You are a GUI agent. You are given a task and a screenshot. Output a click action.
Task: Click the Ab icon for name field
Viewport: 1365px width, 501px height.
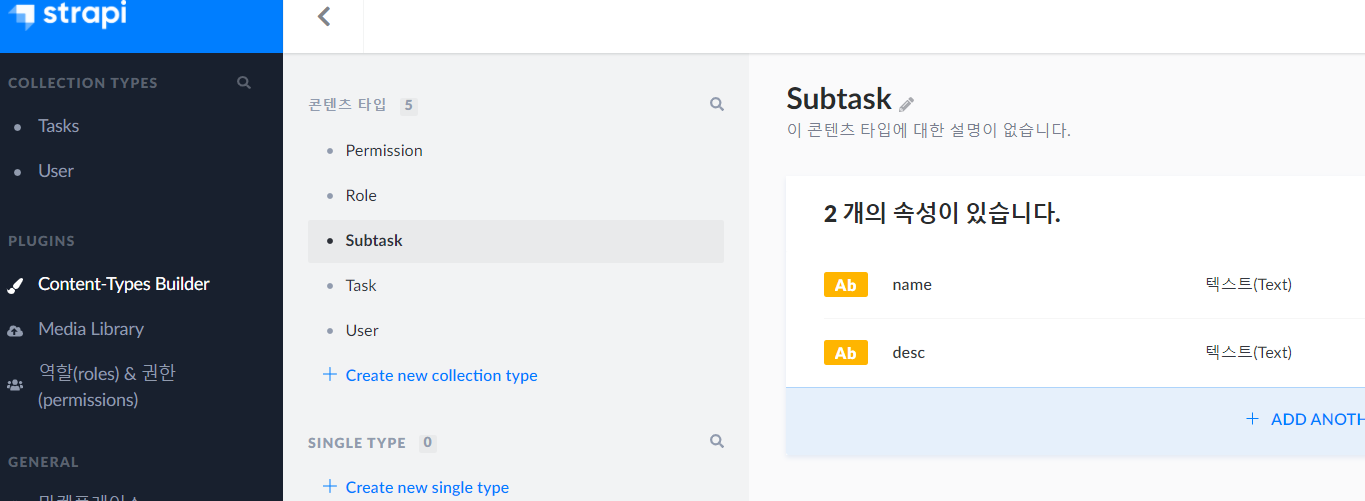846,285
